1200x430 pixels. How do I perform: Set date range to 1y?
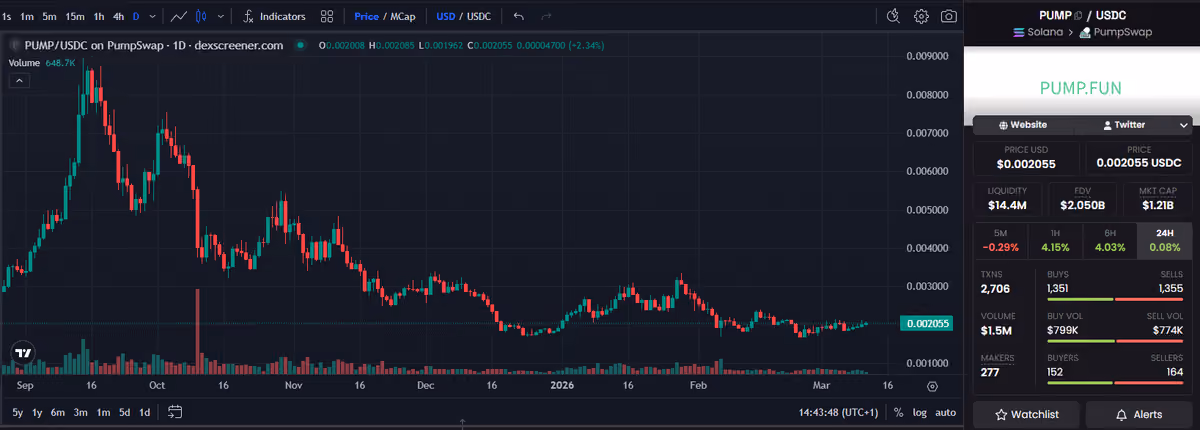(x=38, y=412)
